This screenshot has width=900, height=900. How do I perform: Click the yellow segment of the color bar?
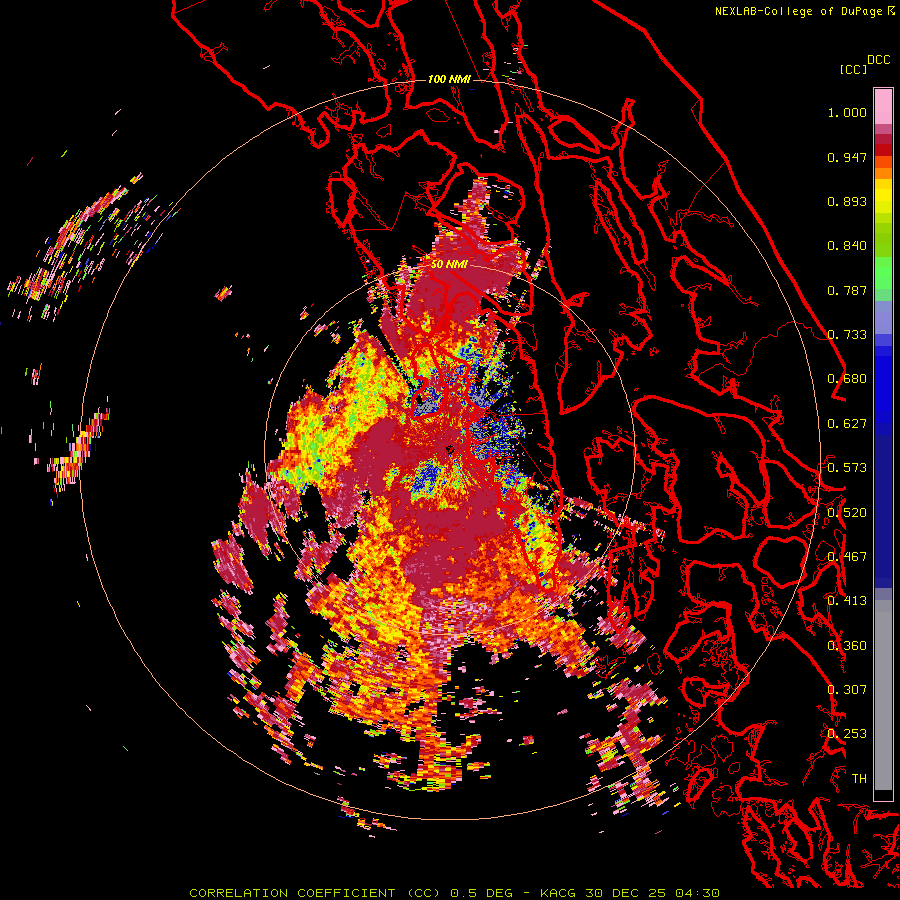click(x=883, y=196)
